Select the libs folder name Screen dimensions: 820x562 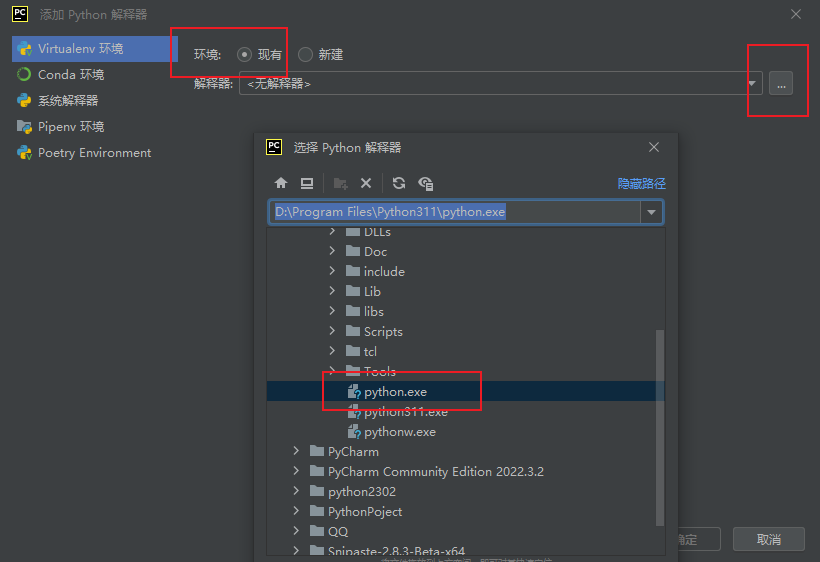point(374,312)
